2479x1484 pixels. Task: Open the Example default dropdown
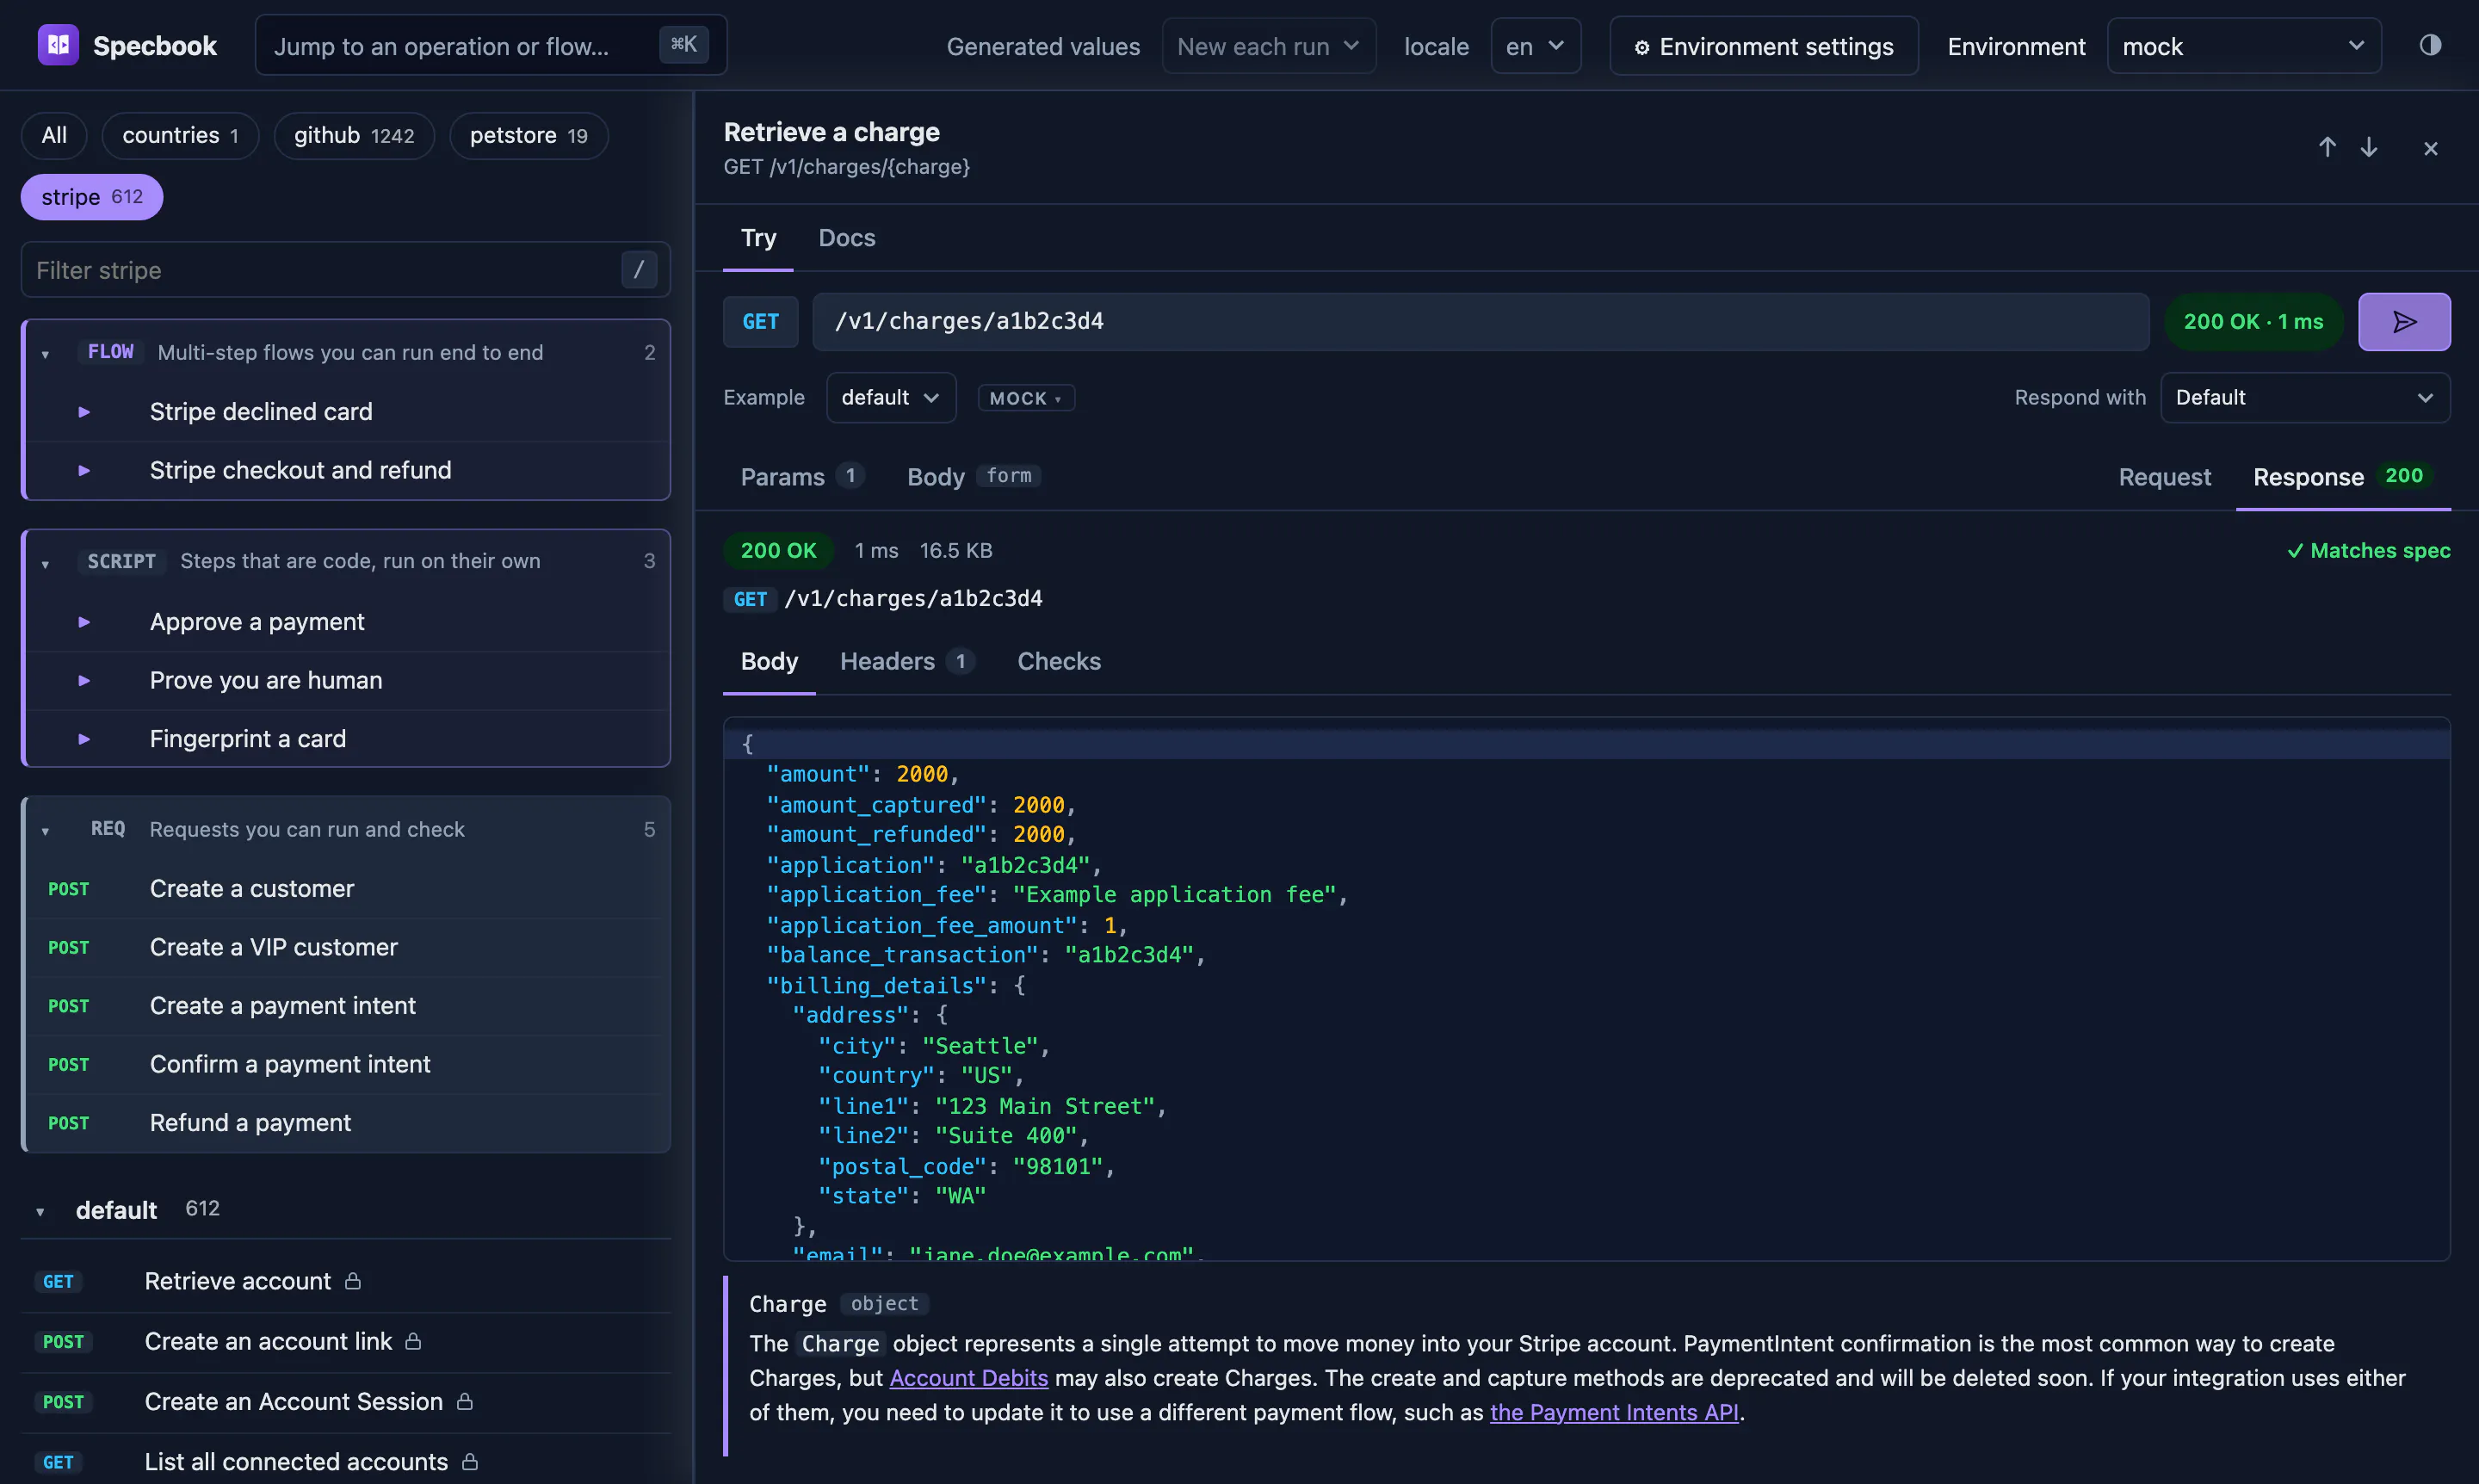click(x=890, y=397)
